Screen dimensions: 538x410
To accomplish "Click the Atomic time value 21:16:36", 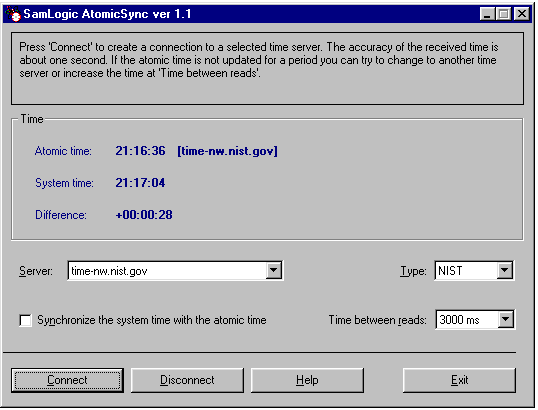I will tap(140, 151).
